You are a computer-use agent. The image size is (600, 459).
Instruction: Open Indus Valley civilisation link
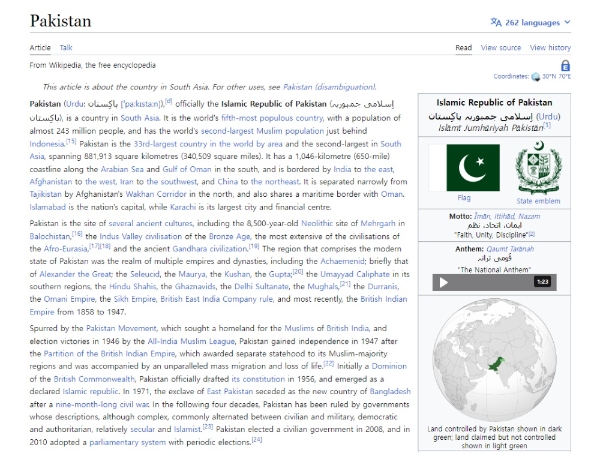tap(140, 236)
